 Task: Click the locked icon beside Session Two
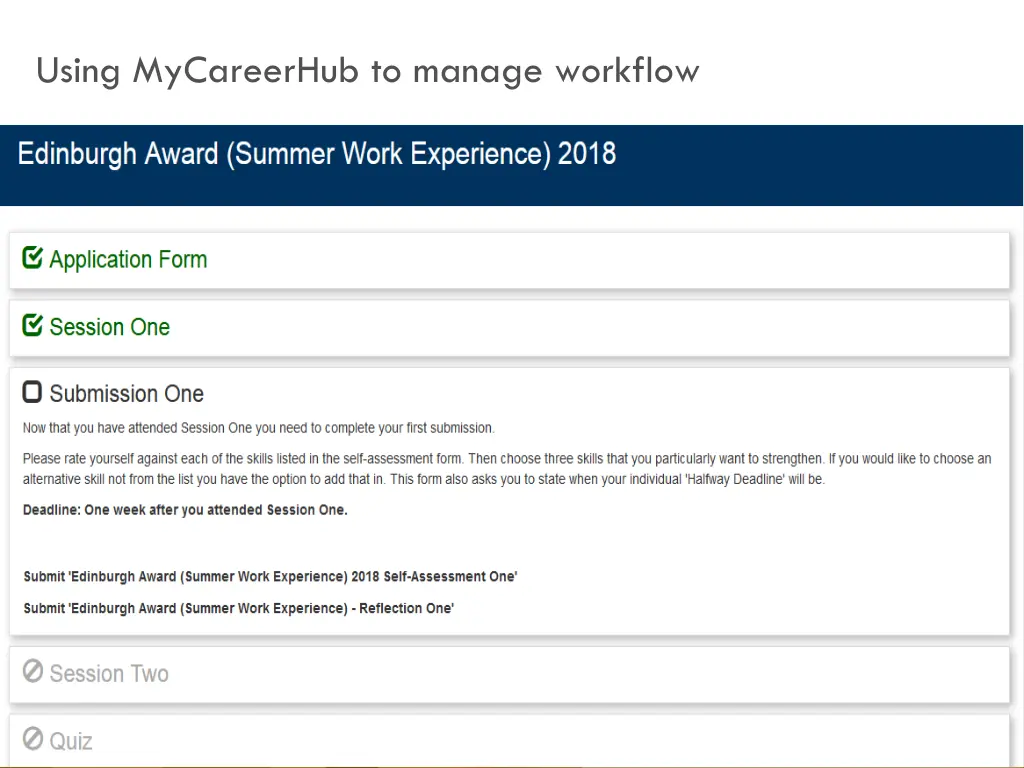click(x=33, y=671)
